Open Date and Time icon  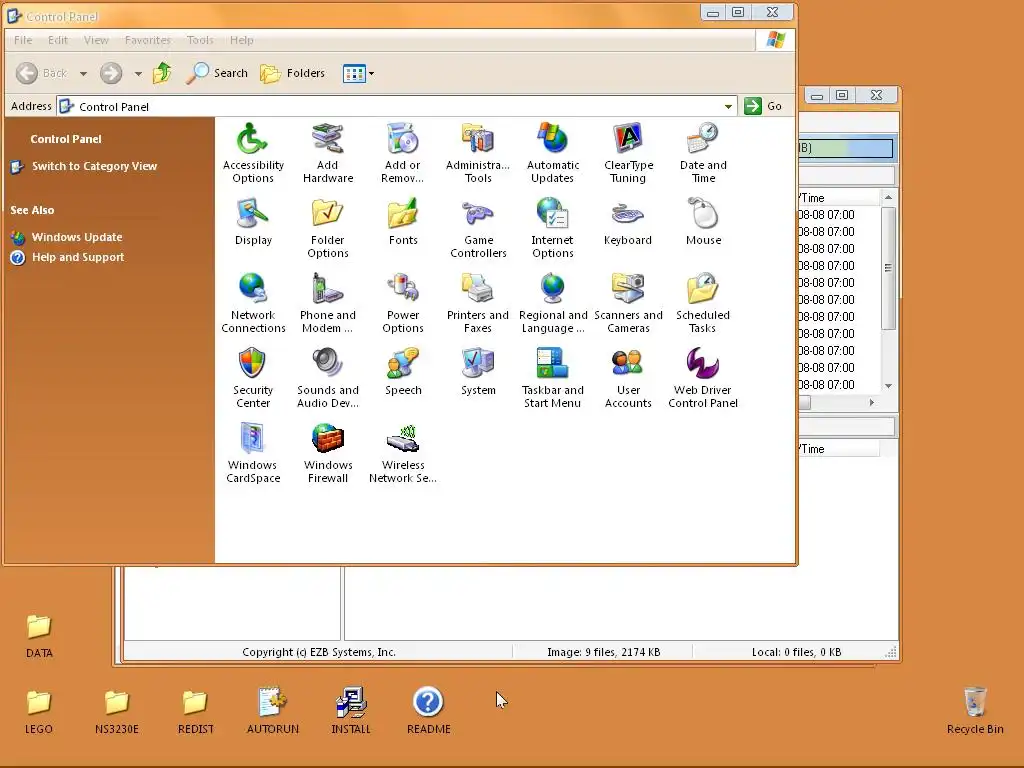703,153
